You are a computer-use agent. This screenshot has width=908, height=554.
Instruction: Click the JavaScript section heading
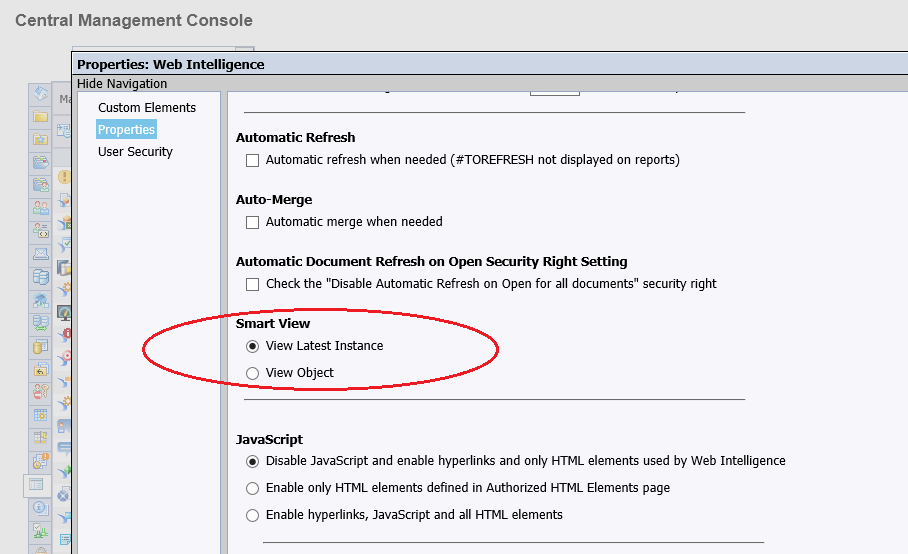coord(269,439)
